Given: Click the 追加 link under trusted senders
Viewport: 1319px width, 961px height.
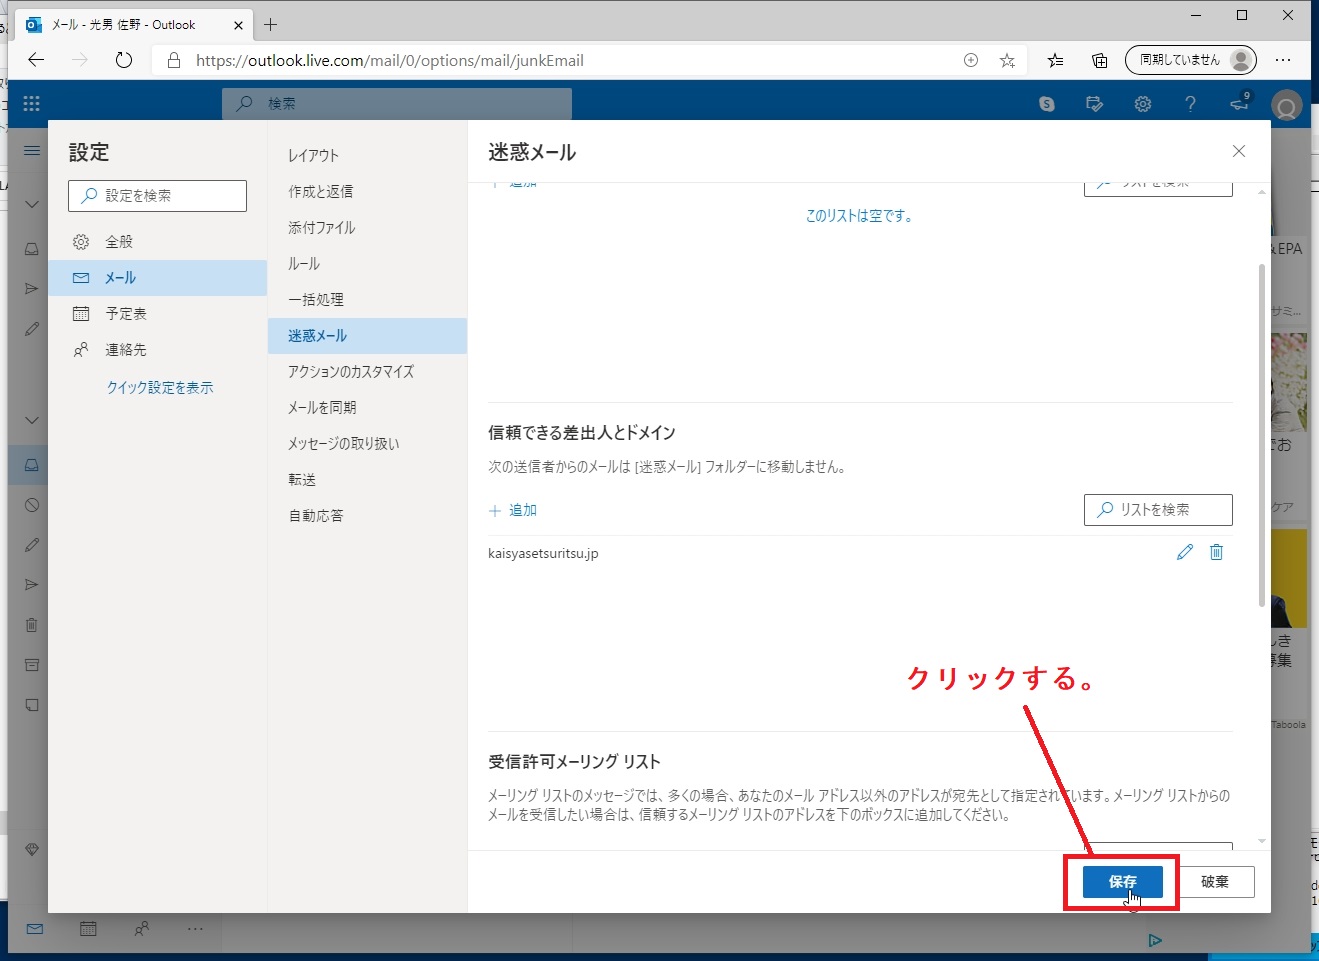Looking at the screenshot, I should [x=513, y=509].
